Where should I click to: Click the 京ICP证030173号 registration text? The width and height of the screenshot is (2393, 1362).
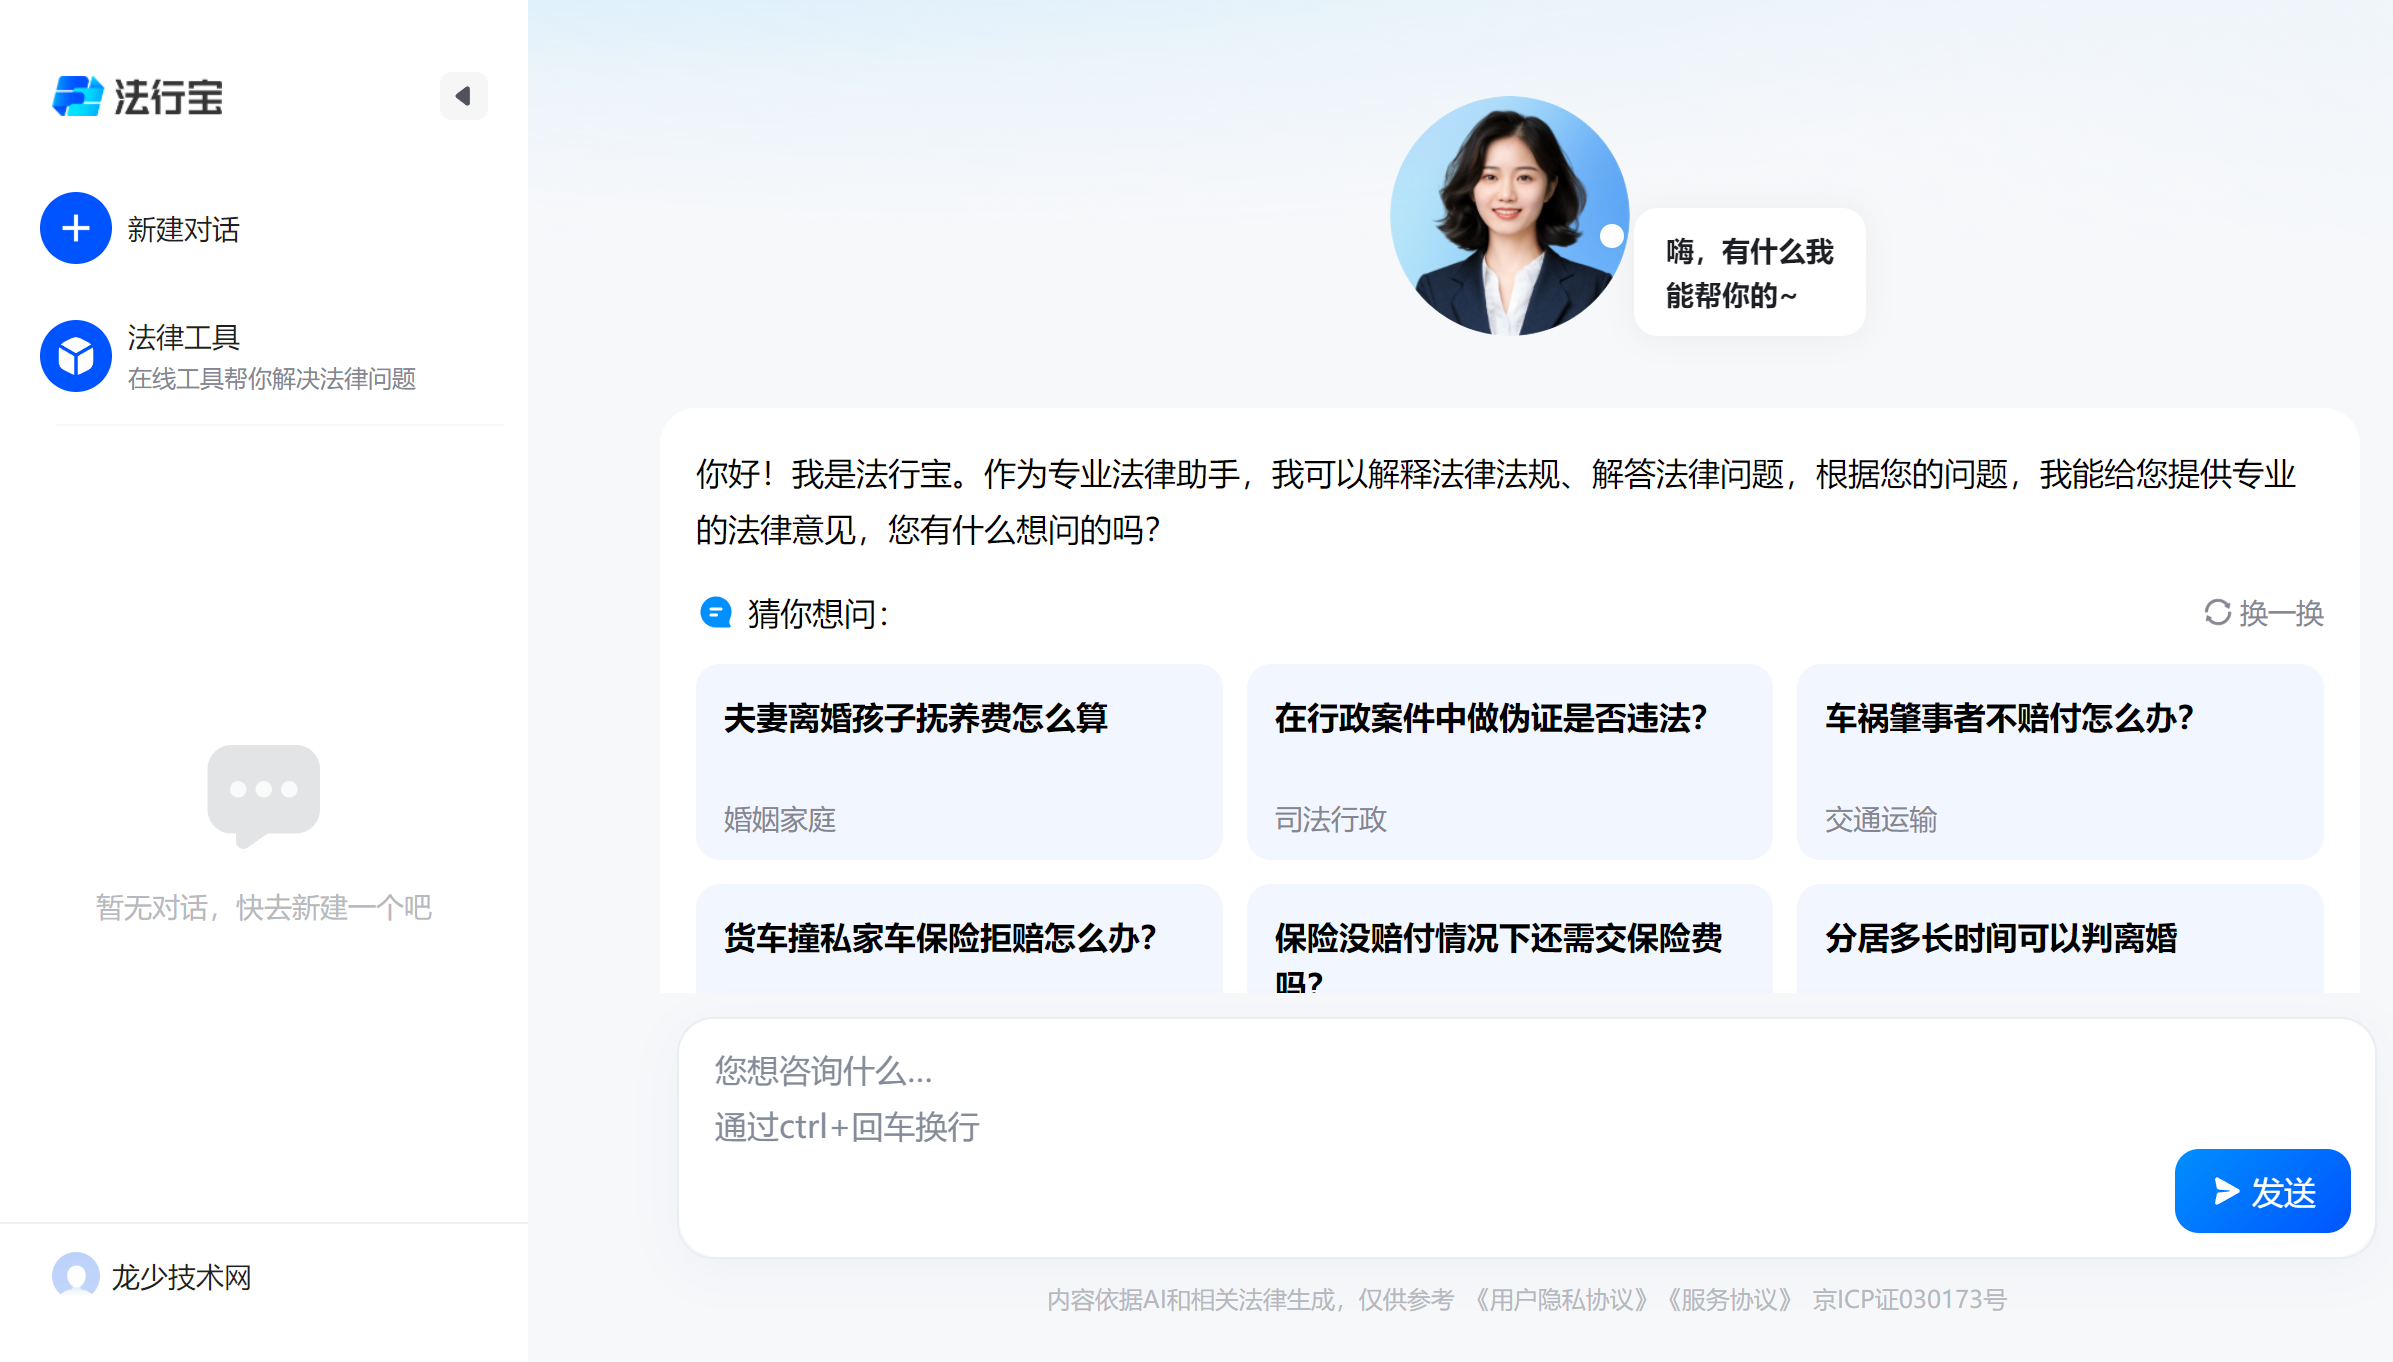pyautogui.click(x=1909, y=1299)
